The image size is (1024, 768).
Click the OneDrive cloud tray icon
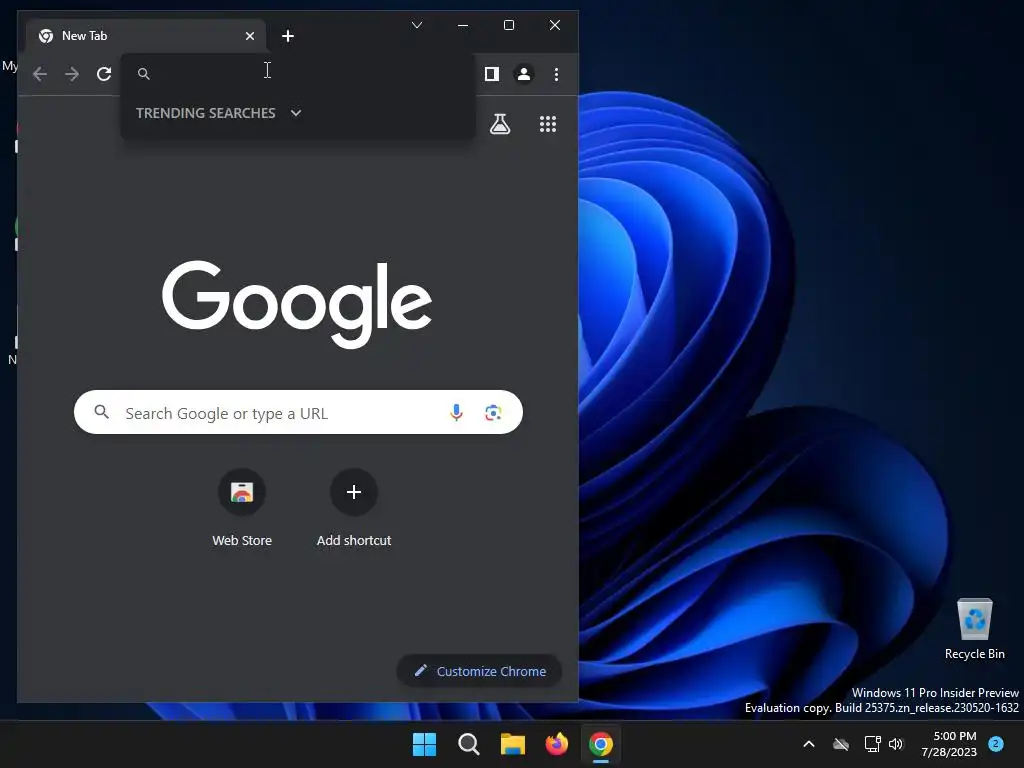tap(841, 744)
